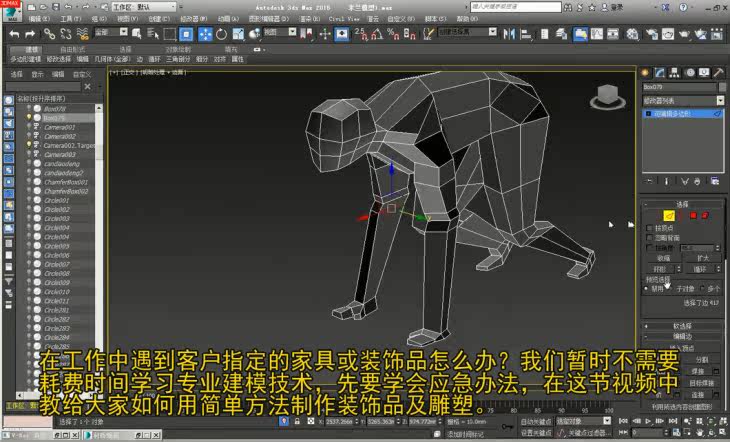
Task: Switch to Create command panel tab
Action: [x=645, y=72]
